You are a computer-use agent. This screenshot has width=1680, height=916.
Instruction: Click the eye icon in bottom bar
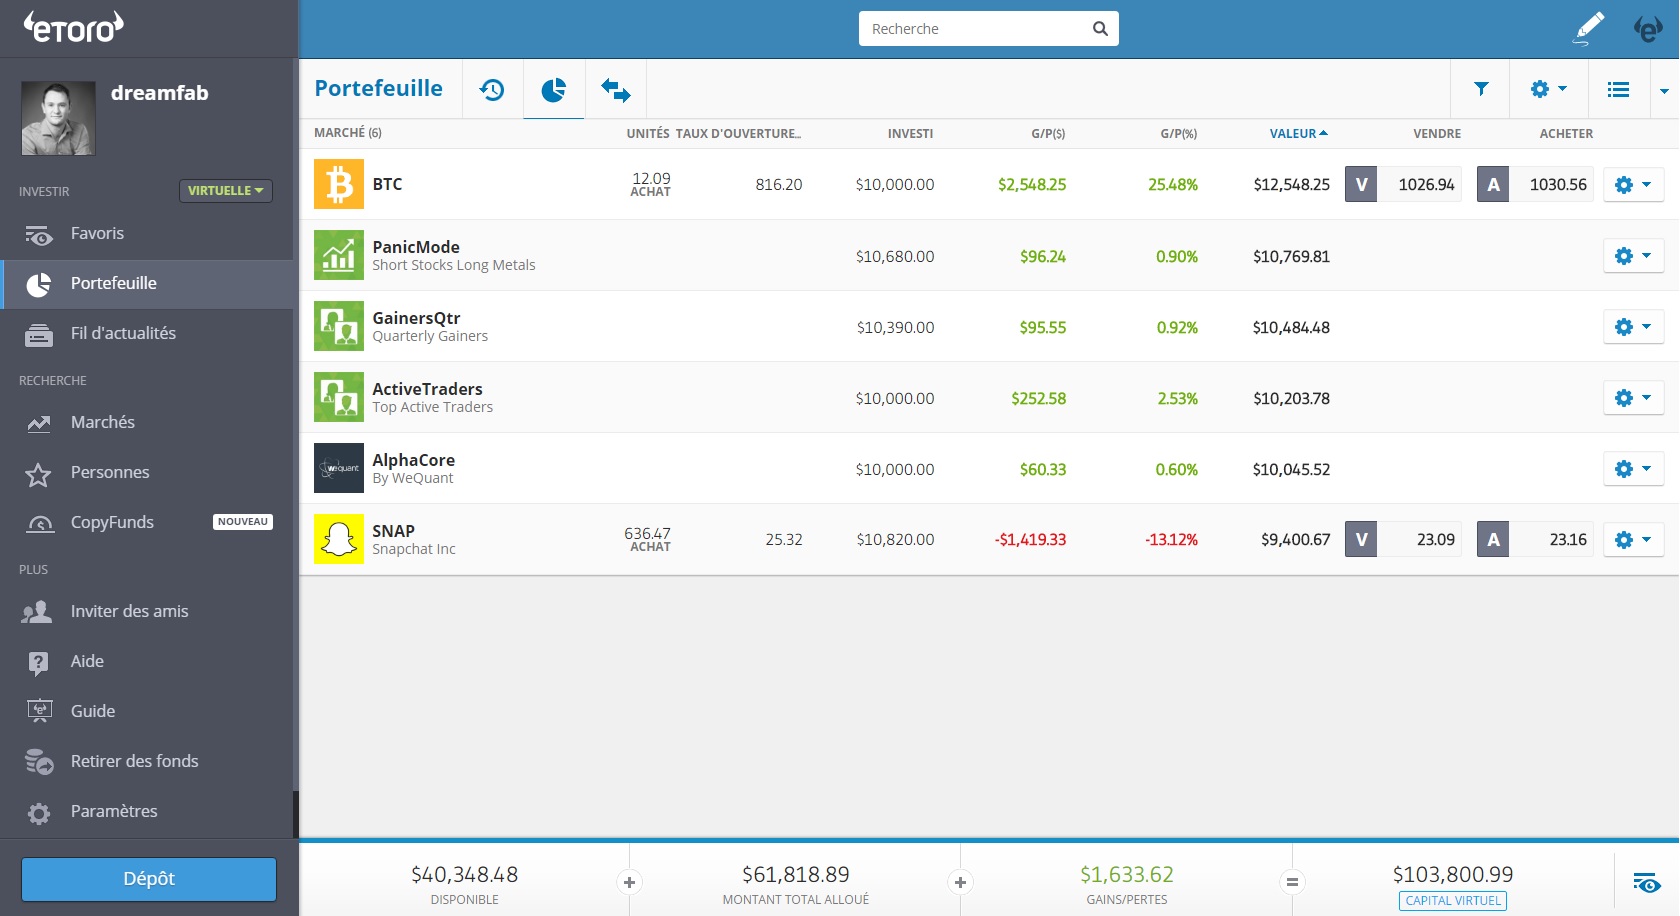point(1646,882)
